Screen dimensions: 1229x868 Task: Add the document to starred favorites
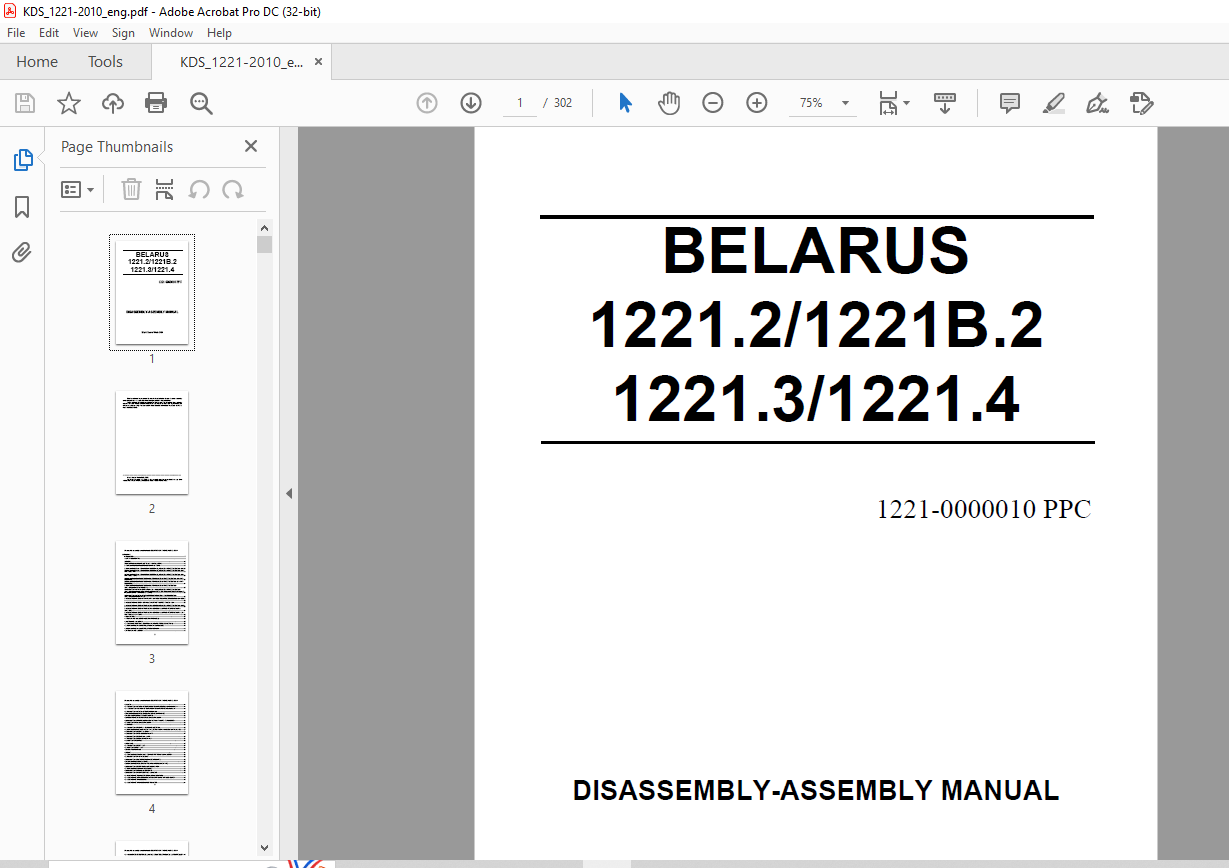[68, 103]
